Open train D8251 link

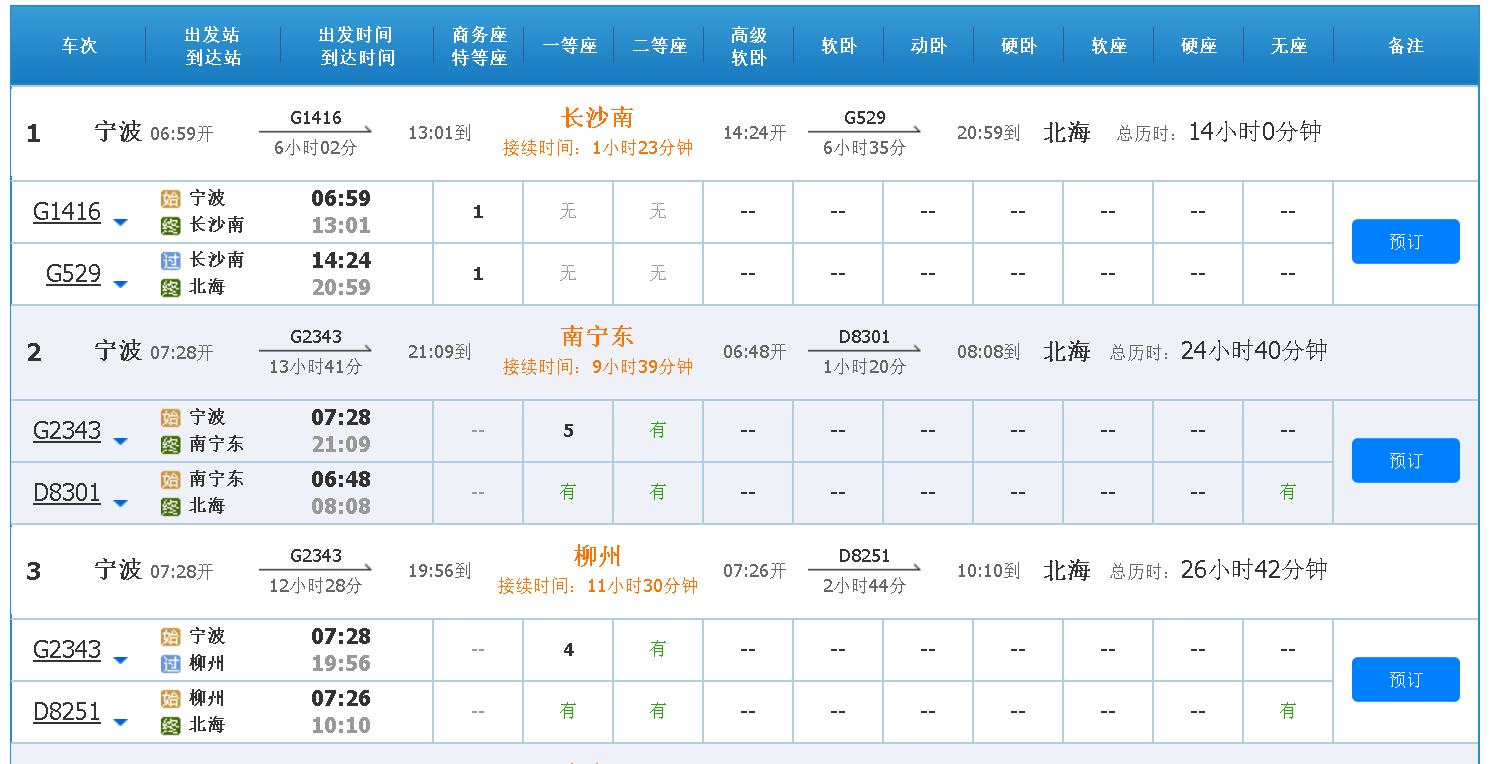pyautogui.click(x=67, y=712)
